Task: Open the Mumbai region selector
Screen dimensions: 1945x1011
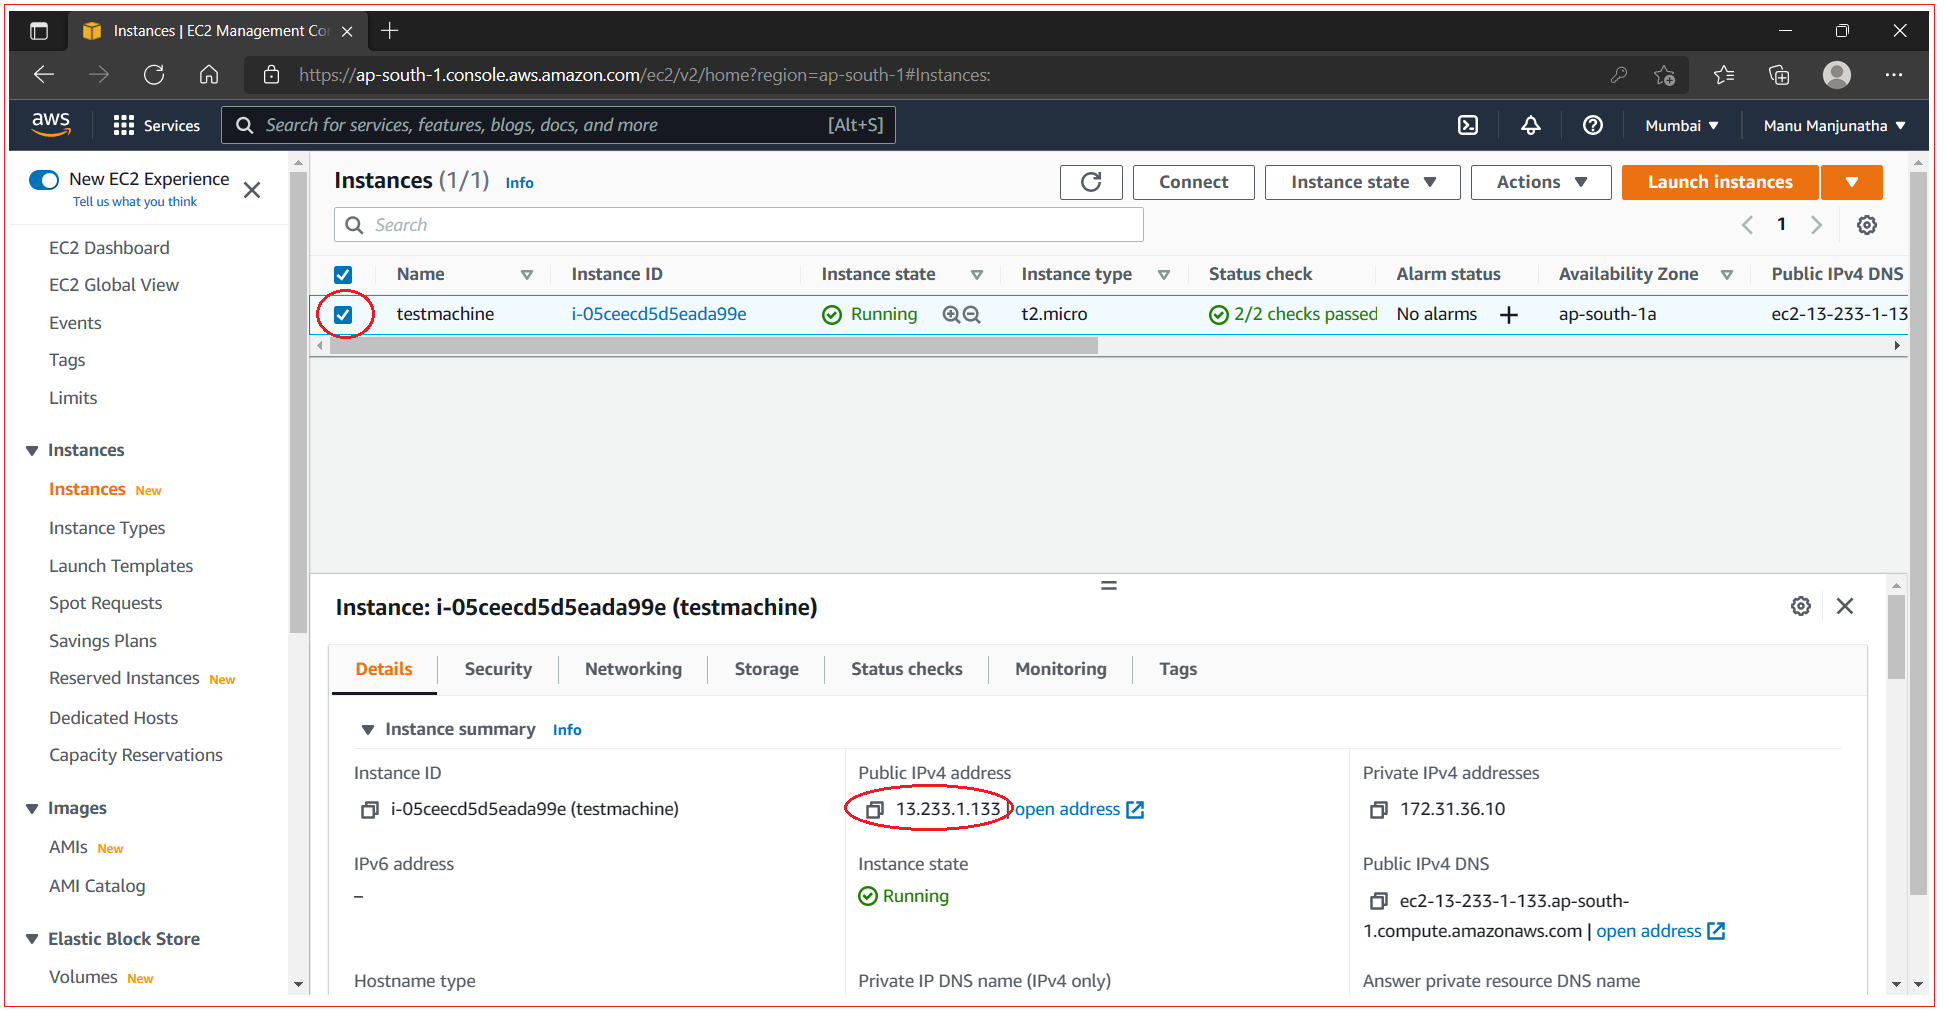Action: point(1682,125)
